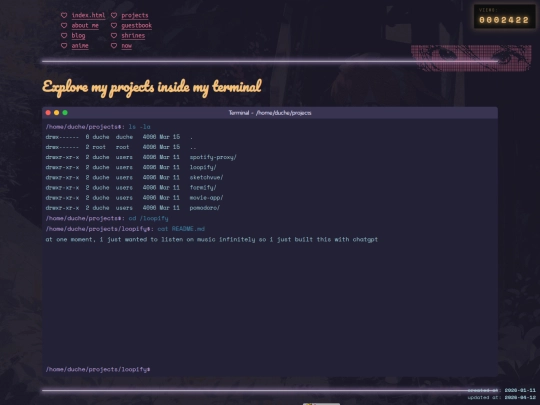The image size is (540, 405).
Task: Click heart icon beside now
Action: pyautogui.click(x=114, y=45)
